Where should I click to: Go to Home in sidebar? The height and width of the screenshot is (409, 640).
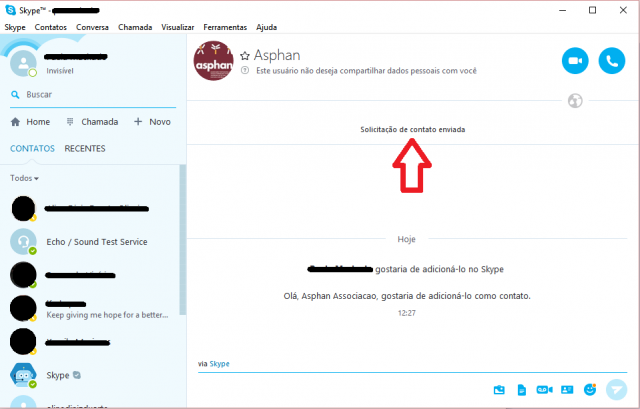click(30, 122)
